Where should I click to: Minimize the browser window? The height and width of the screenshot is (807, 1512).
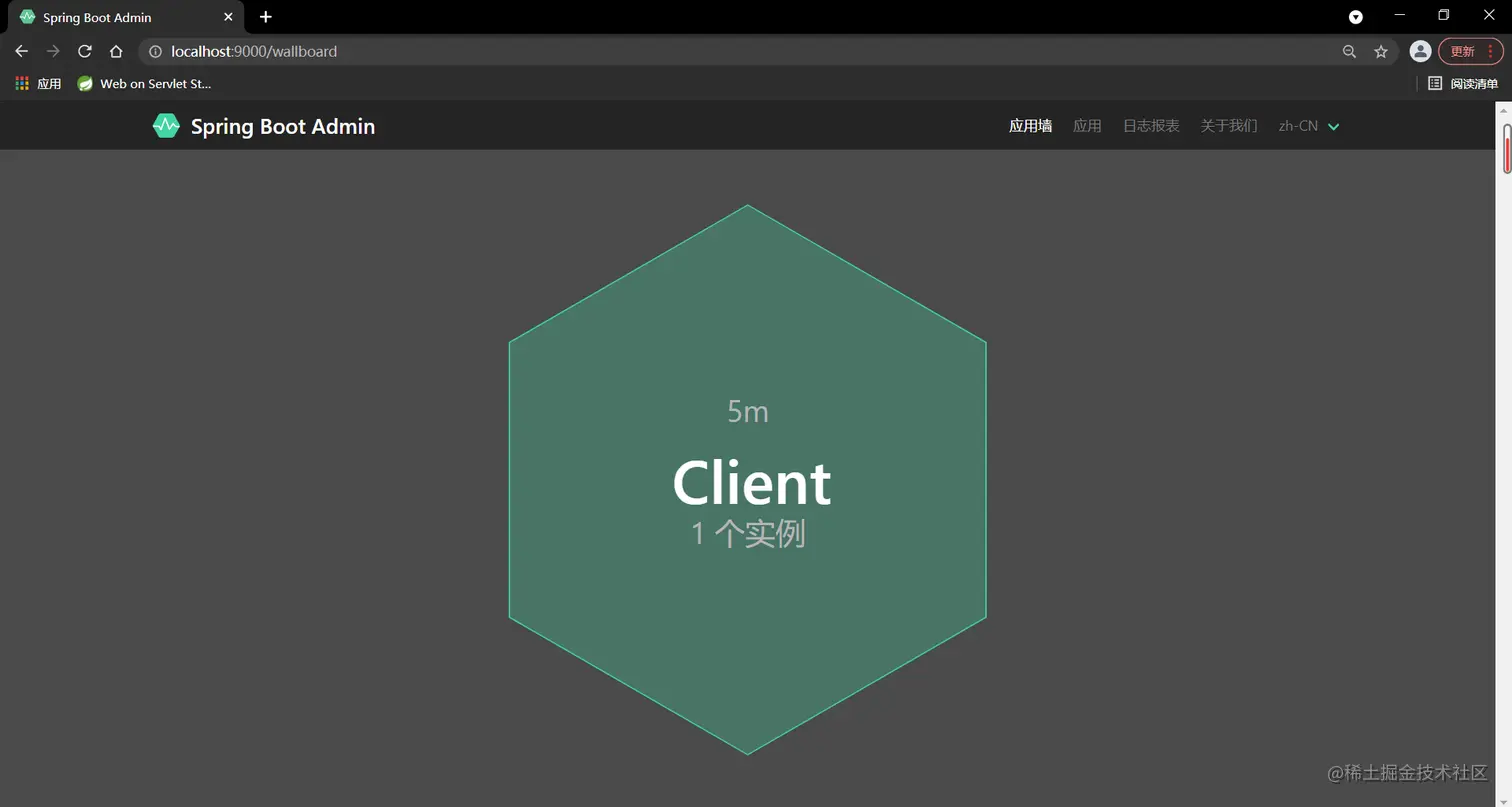click(1399, 15)
